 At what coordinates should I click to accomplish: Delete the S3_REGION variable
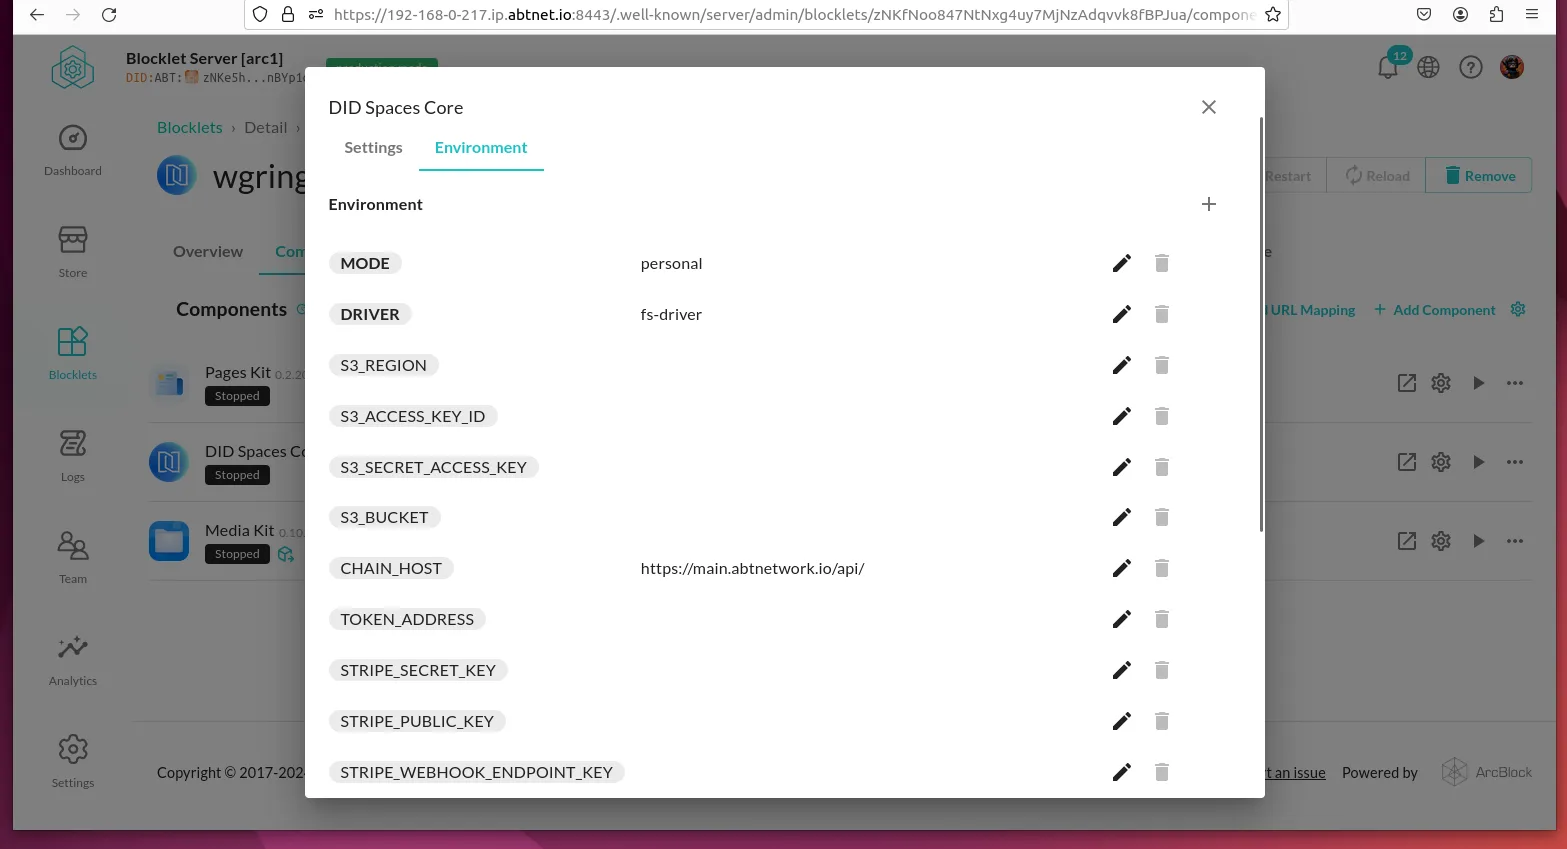coord(1161,365)
